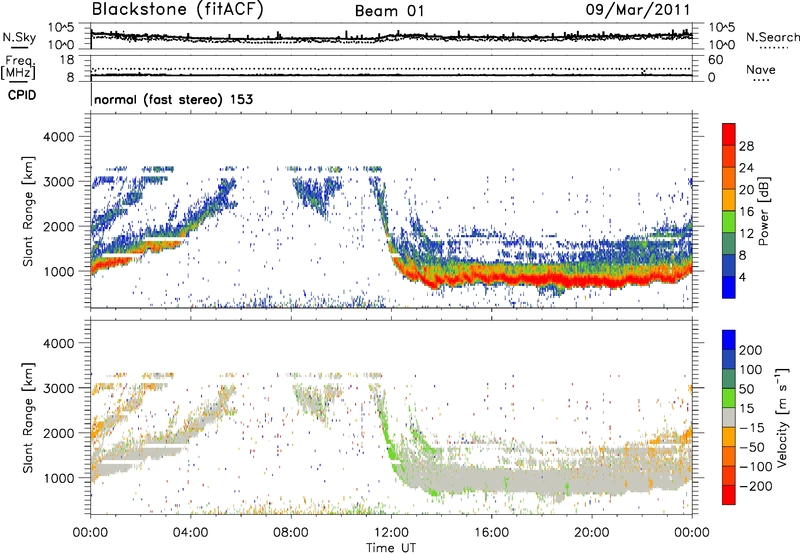Click the '20:00' time tick label

click(591, 533)
